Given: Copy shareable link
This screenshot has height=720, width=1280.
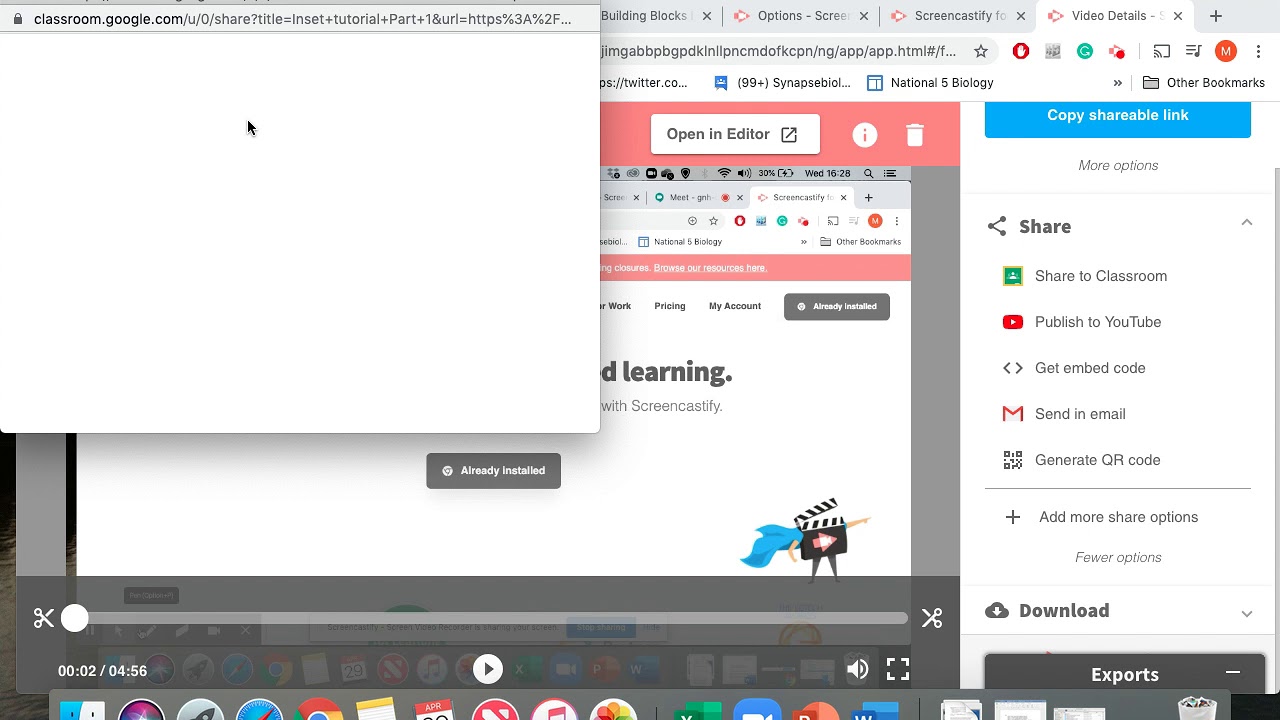Looking at the screenshot, I should click(1118, 116).
